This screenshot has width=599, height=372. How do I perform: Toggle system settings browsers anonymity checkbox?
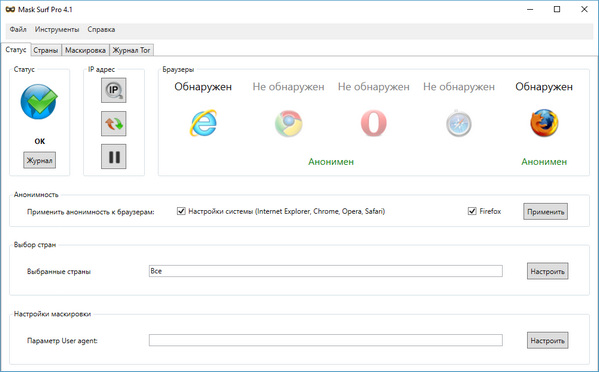point(181,211)
